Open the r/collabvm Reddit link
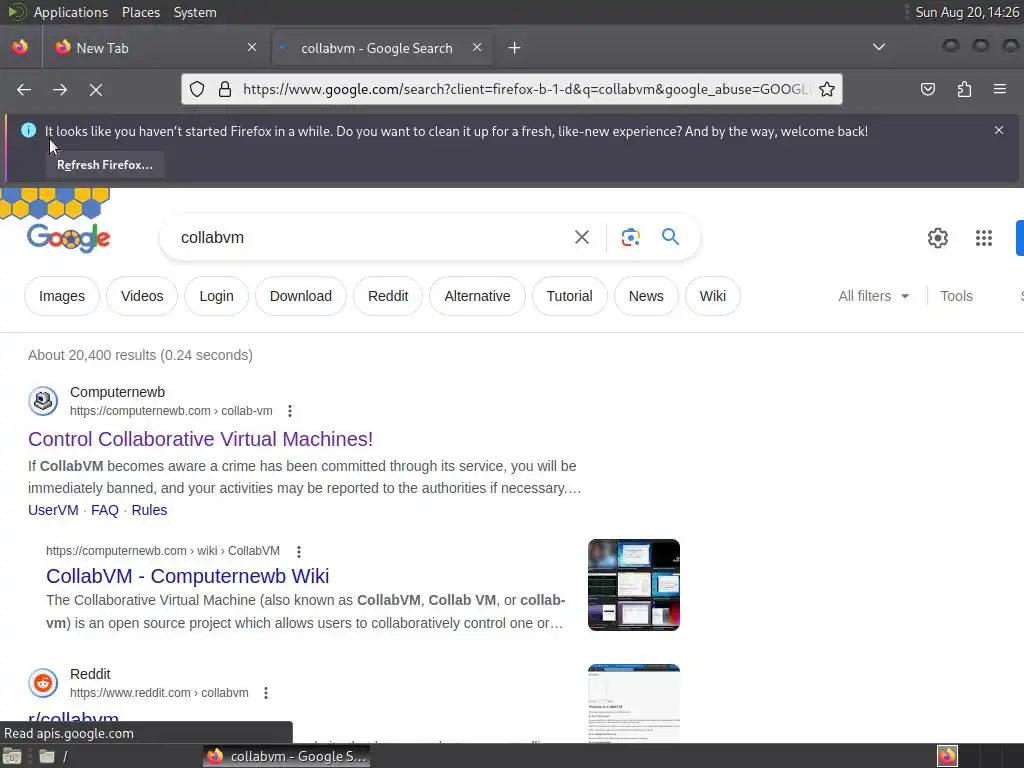Screen dimensions: 1024x768 [x=73, y=716]
